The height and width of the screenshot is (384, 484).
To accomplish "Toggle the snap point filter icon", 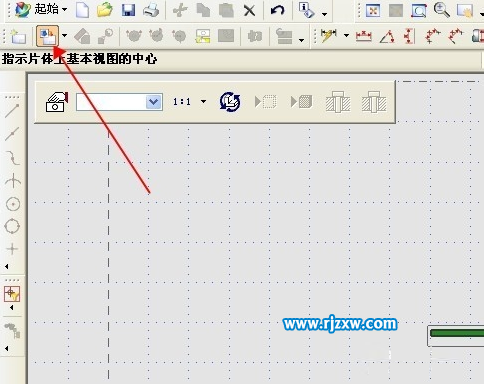I will click(12, 294).
